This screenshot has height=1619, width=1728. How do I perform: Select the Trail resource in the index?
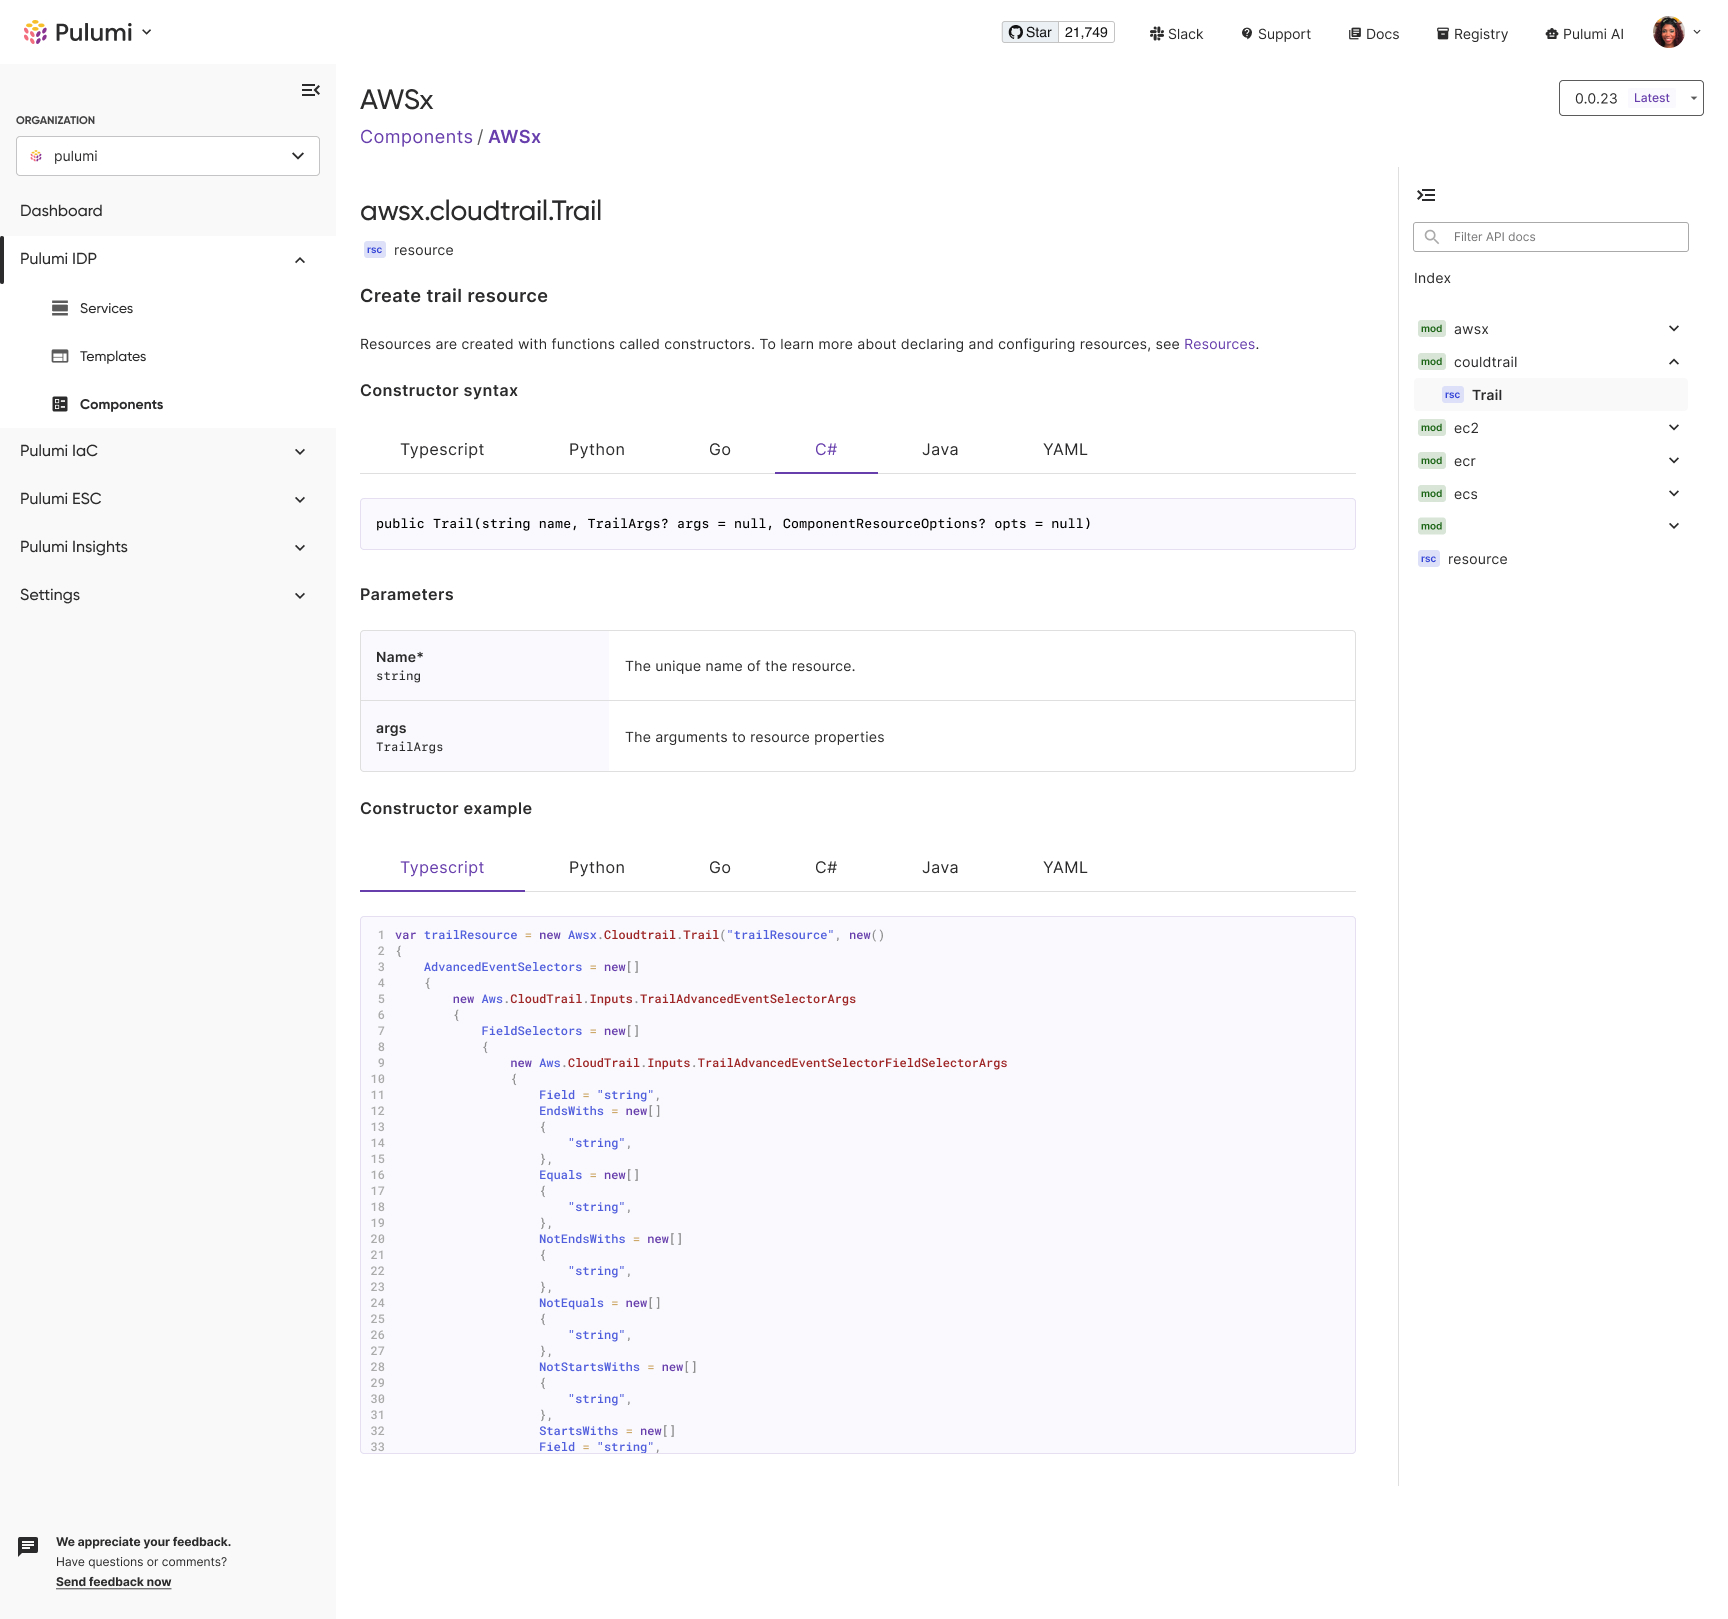point(1551,395)
